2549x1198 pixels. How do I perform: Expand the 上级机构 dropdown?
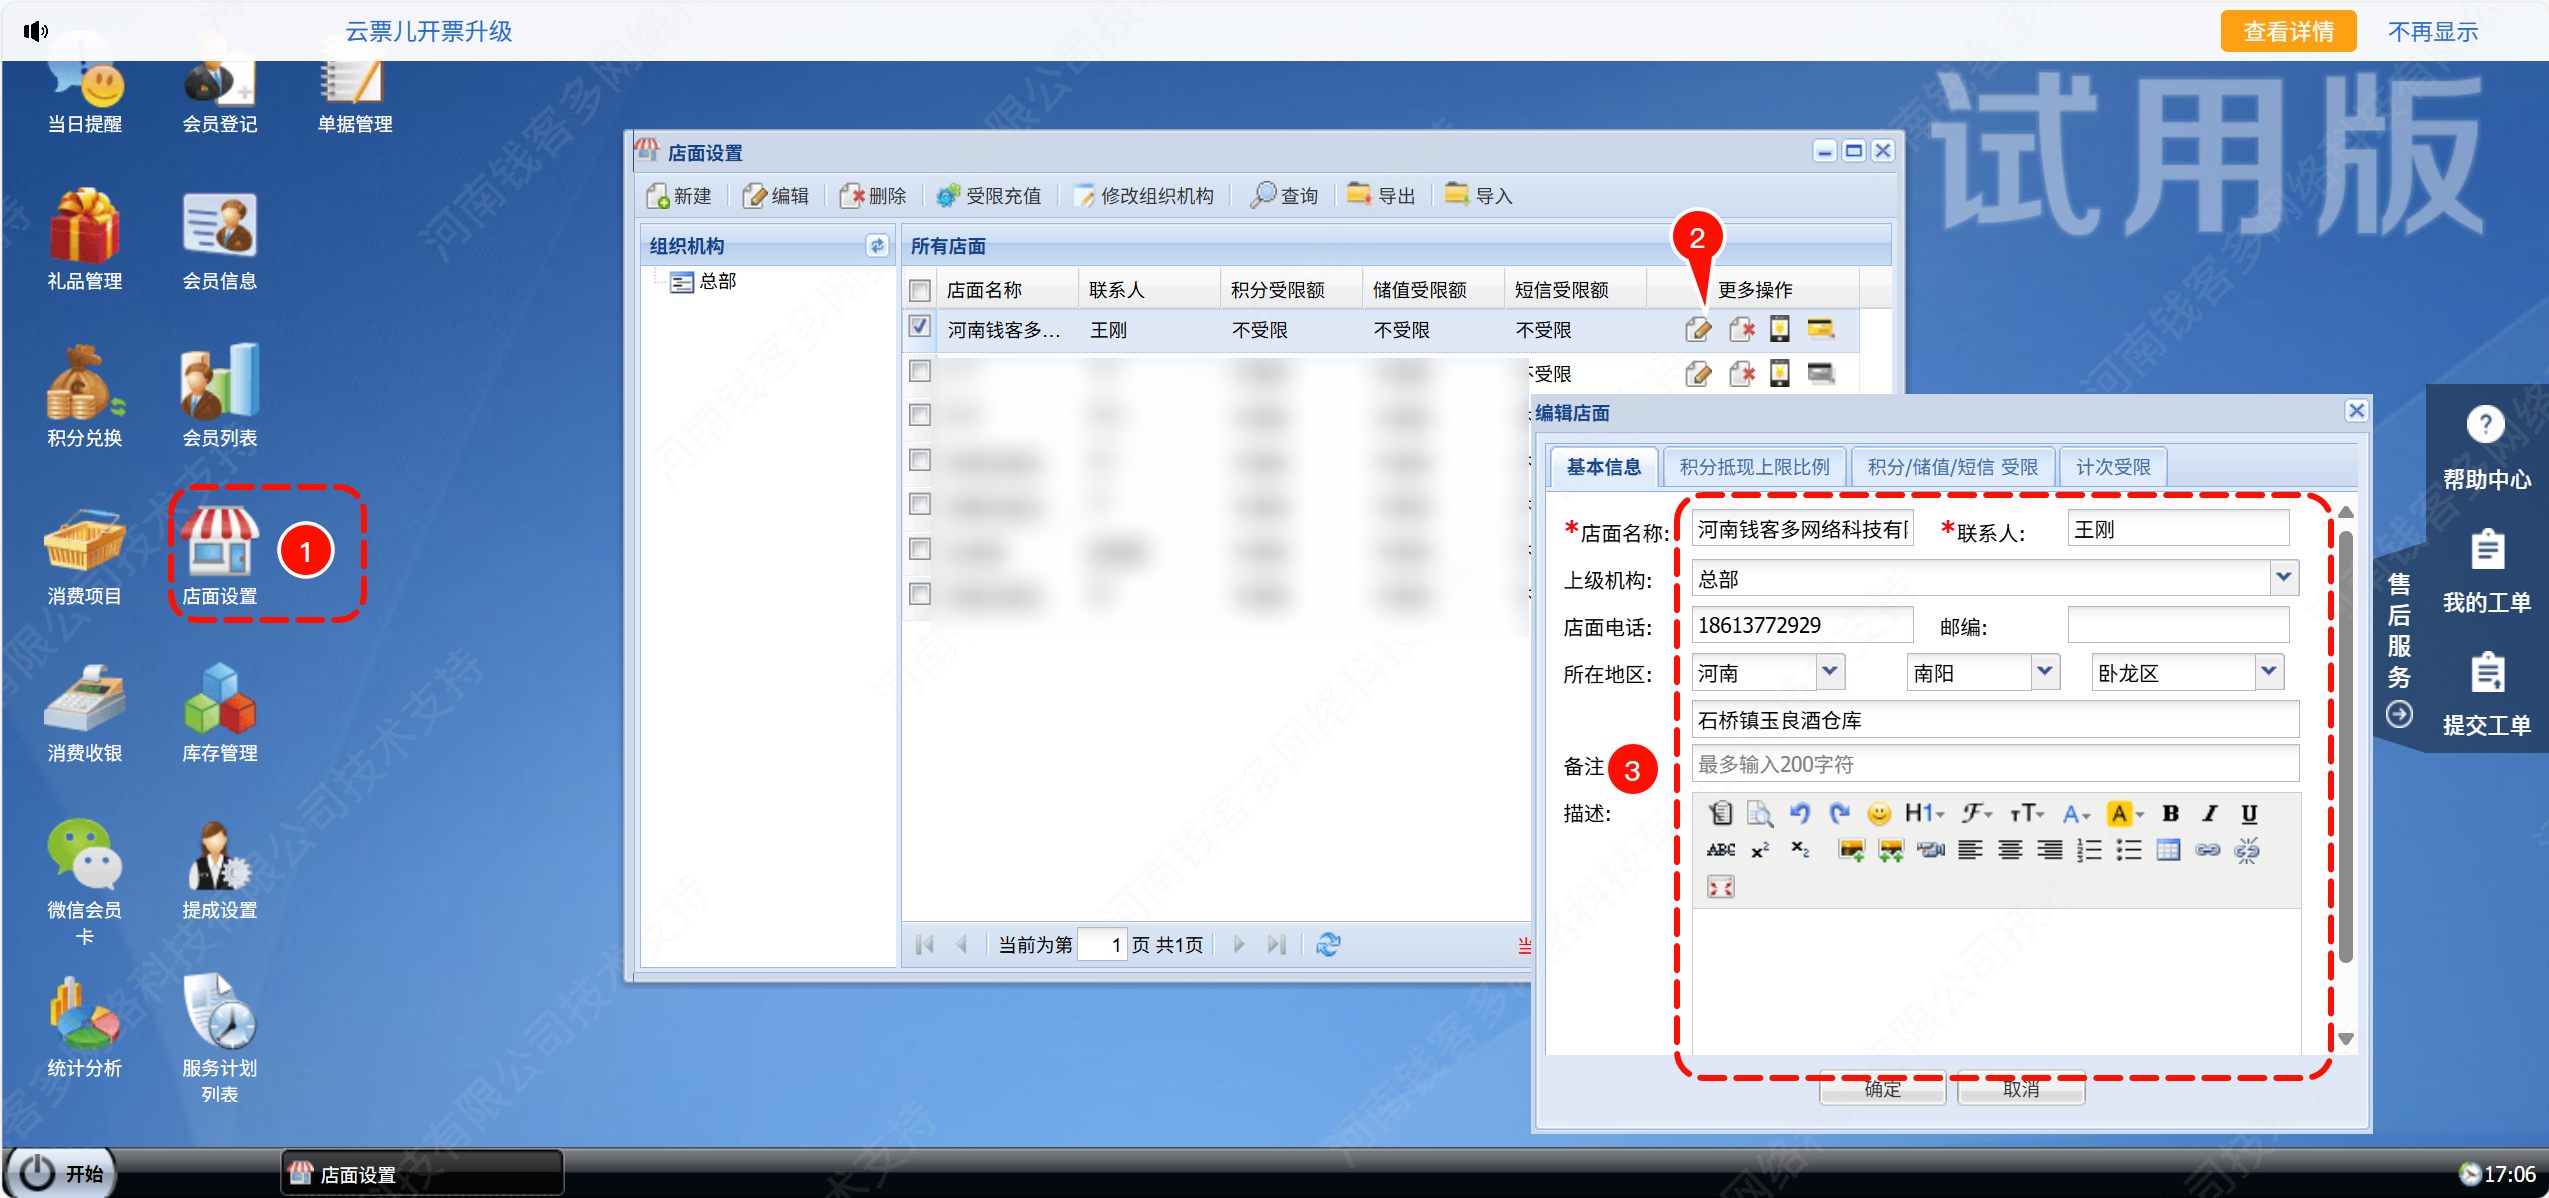[x=2283, y=577]
